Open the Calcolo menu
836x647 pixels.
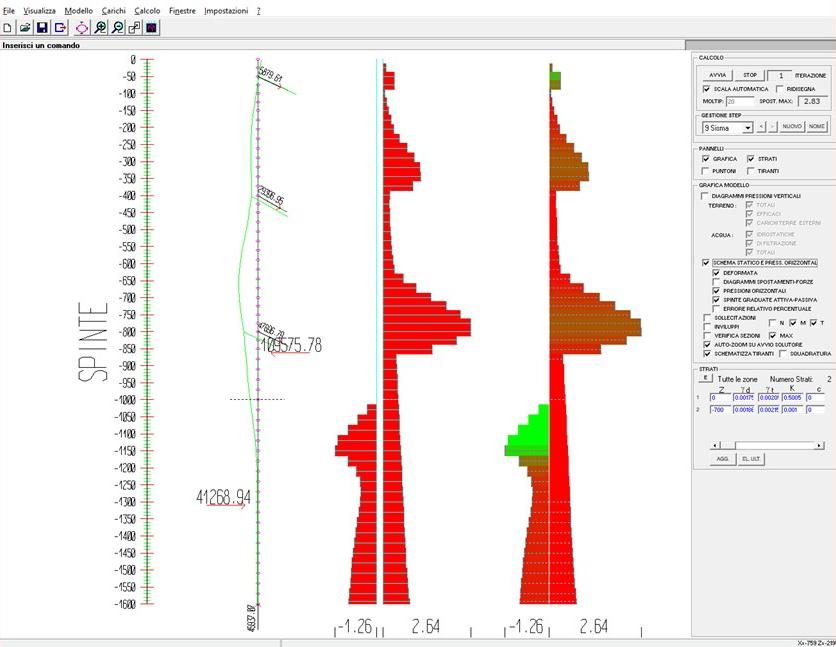[147, 9]
